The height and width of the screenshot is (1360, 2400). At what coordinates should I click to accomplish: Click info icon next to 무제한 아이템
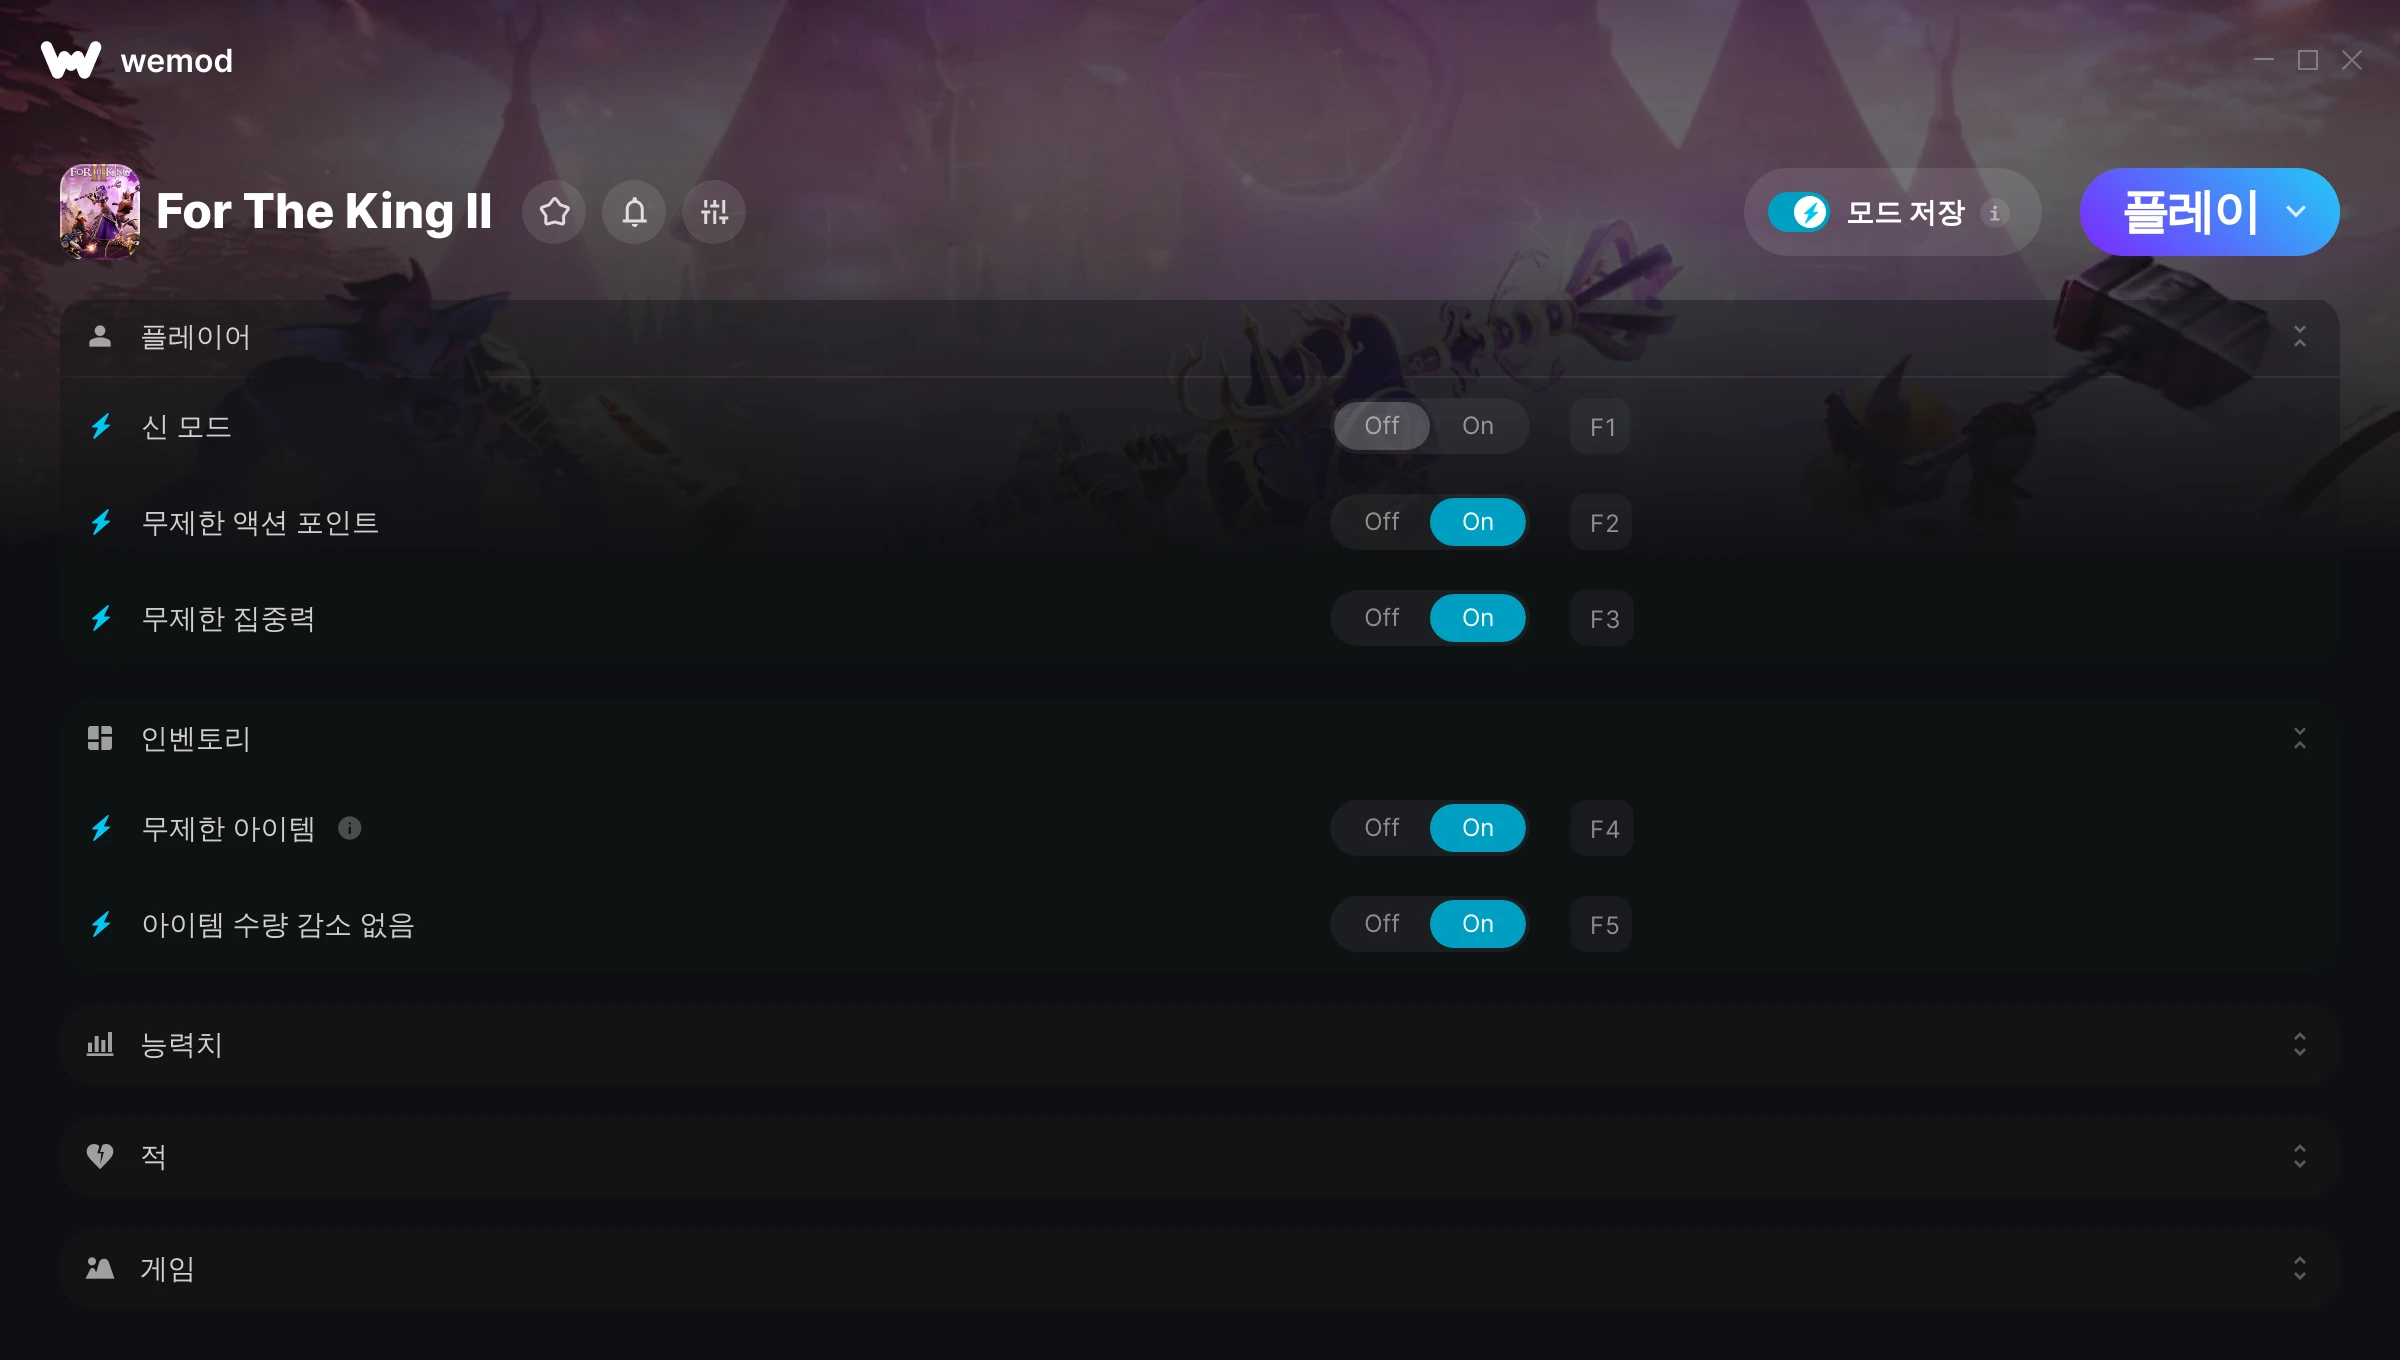click(x=349, y=828)
